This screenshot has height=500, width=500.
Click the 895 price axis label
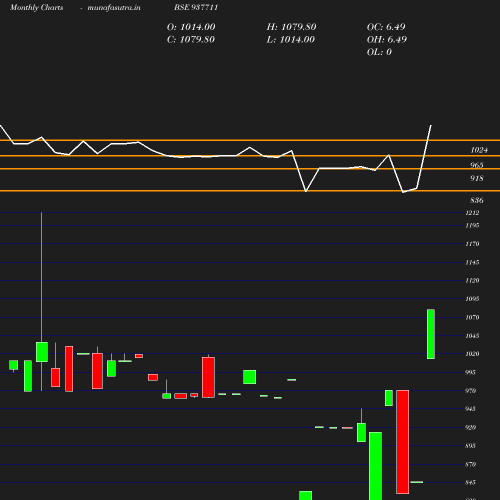470,446
